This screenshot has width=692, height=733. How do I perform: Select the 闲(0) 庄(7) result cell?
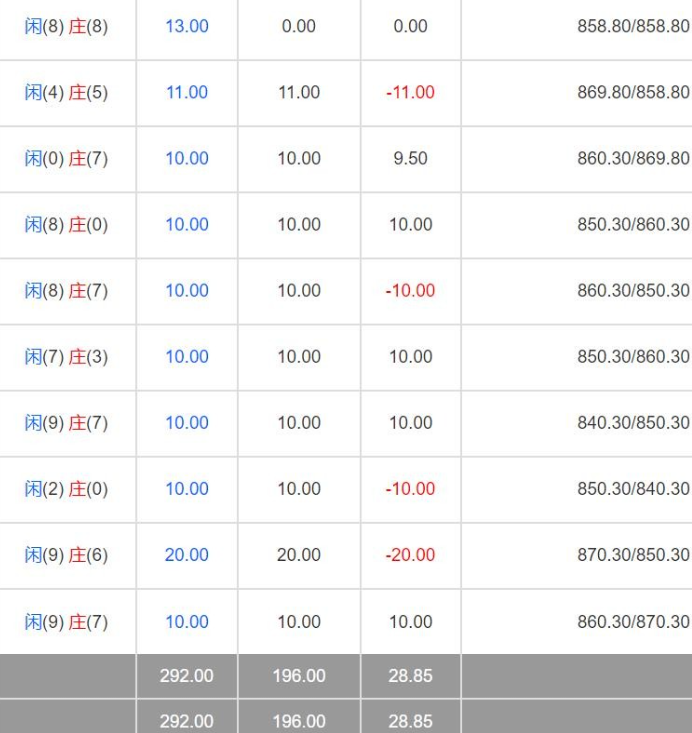pos(66,158)
